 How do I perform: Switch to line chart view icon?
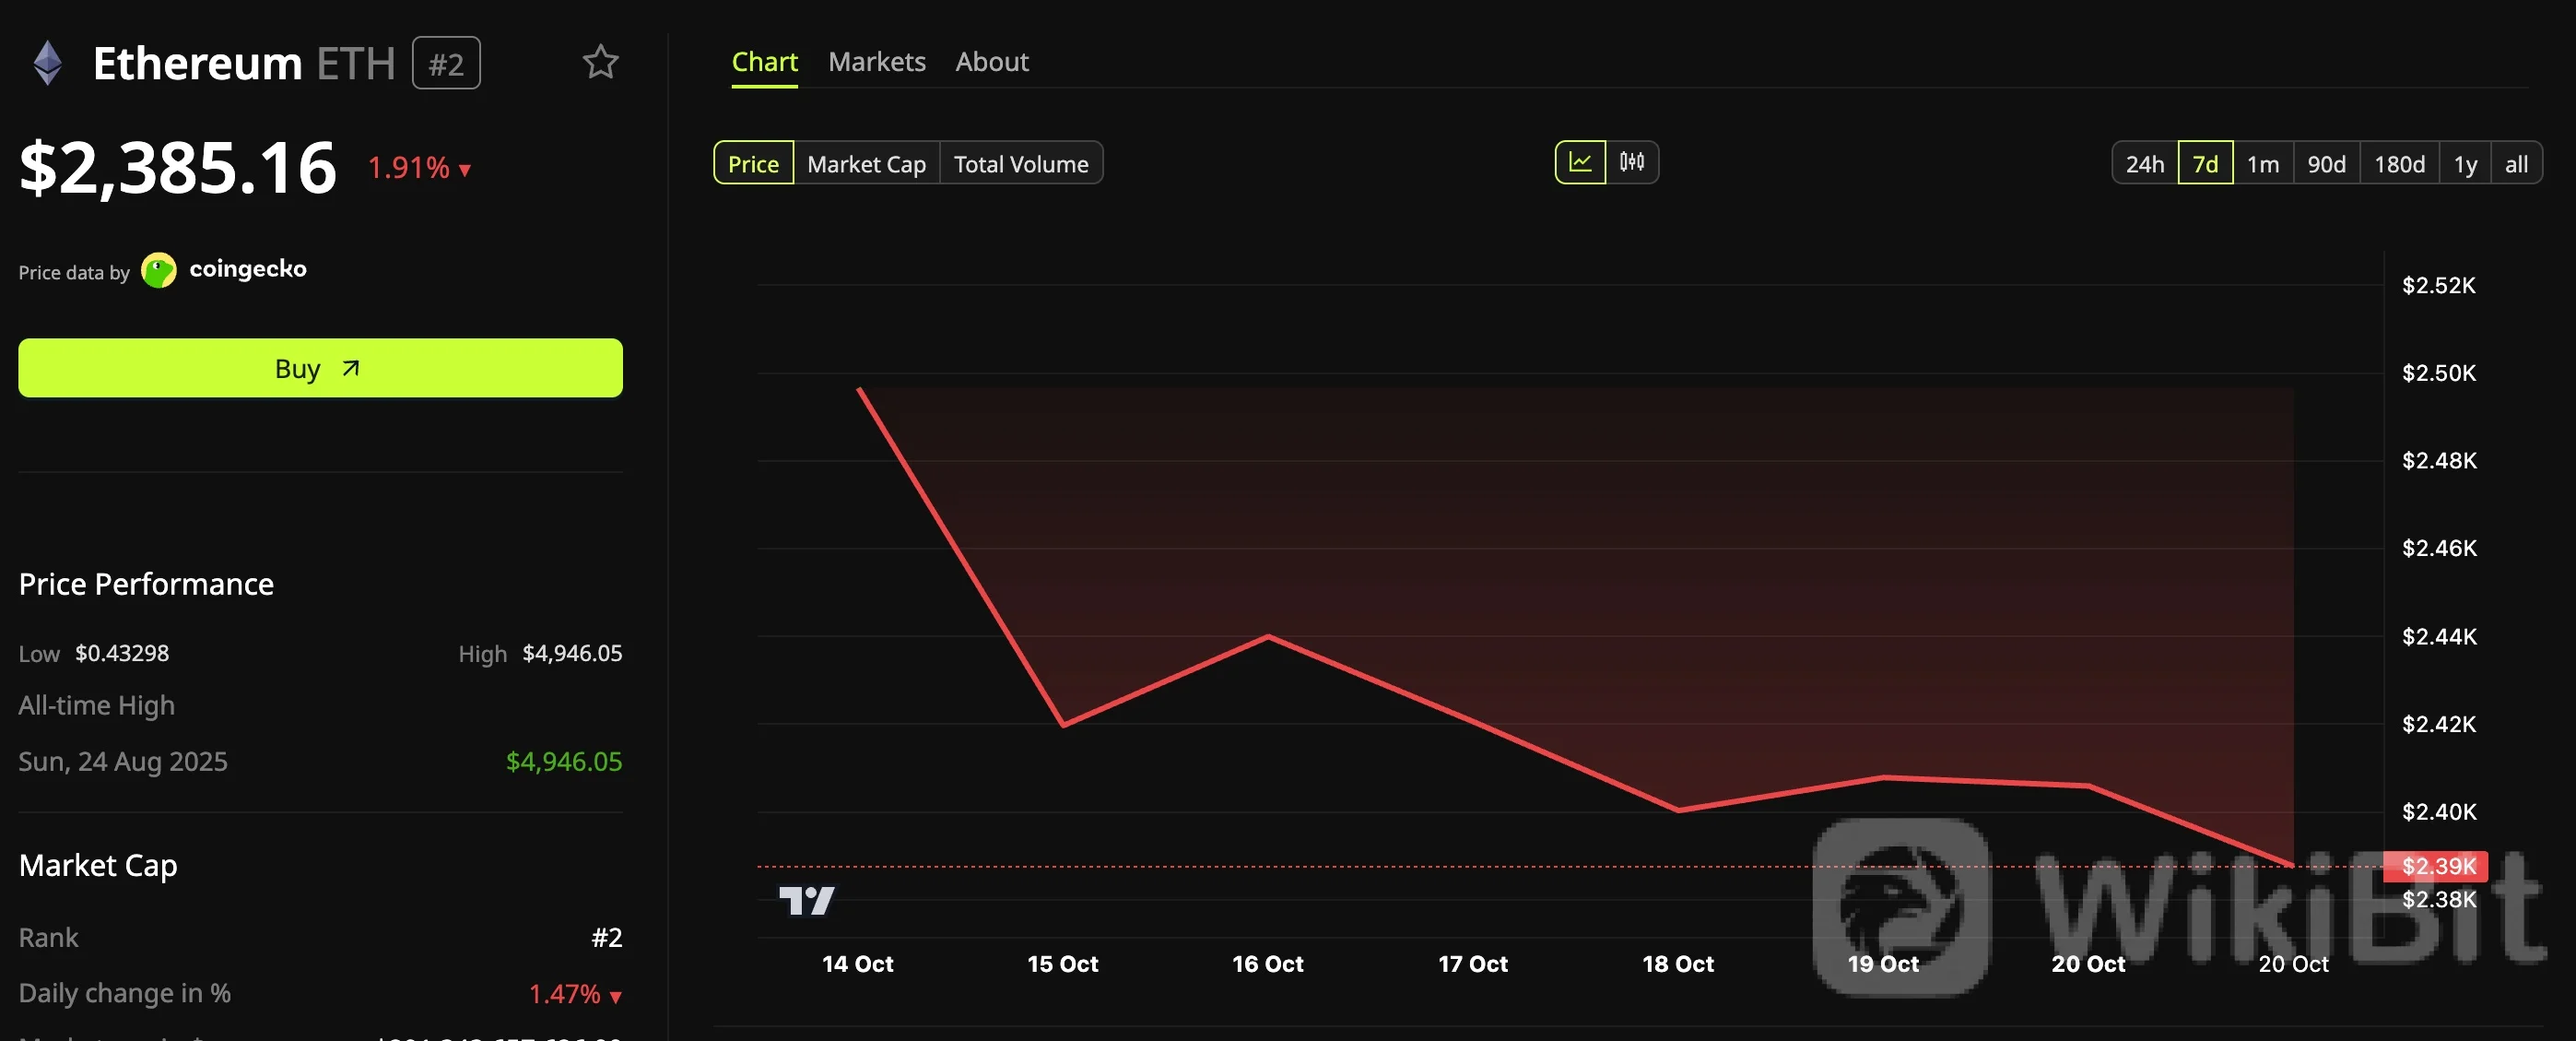1580,162
